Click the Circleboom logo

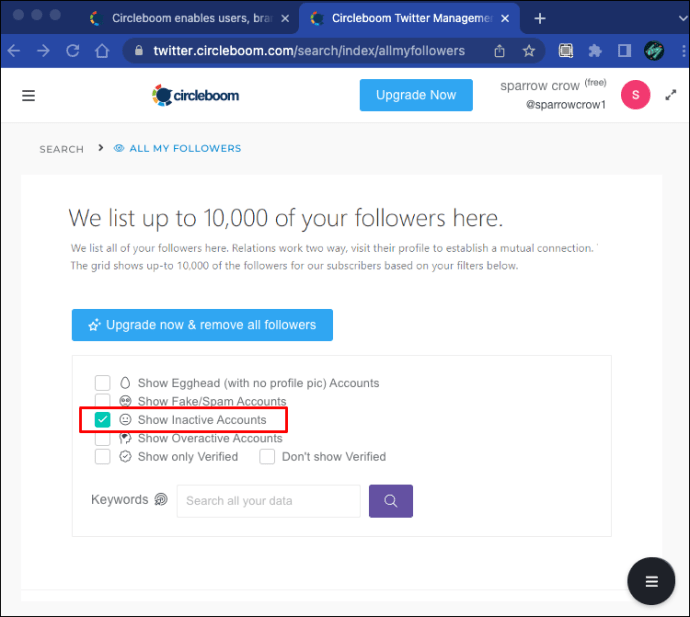pos(195,95)
